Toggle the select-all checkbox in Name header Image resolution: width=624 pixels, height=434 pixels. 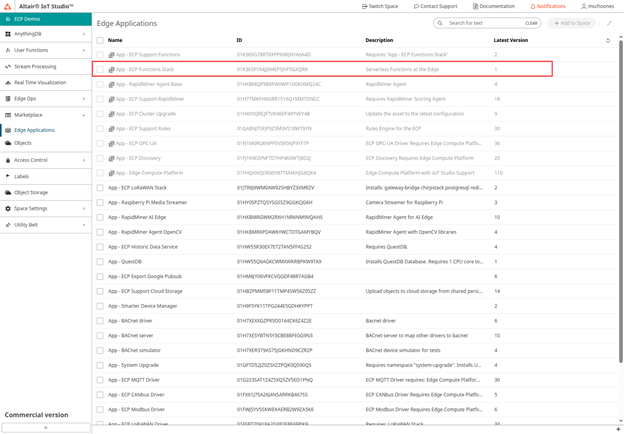point(100,40)
